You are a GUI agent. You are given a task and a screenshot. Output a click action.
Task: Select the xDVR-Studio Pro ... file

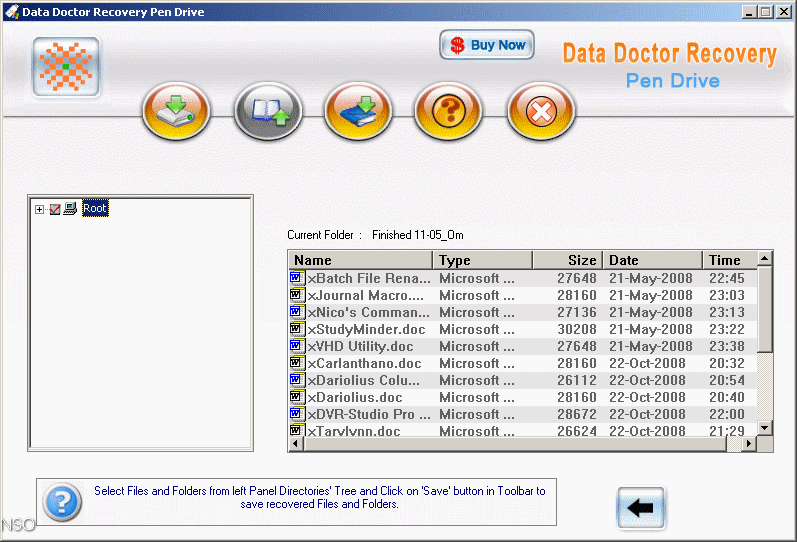[523, 414]
